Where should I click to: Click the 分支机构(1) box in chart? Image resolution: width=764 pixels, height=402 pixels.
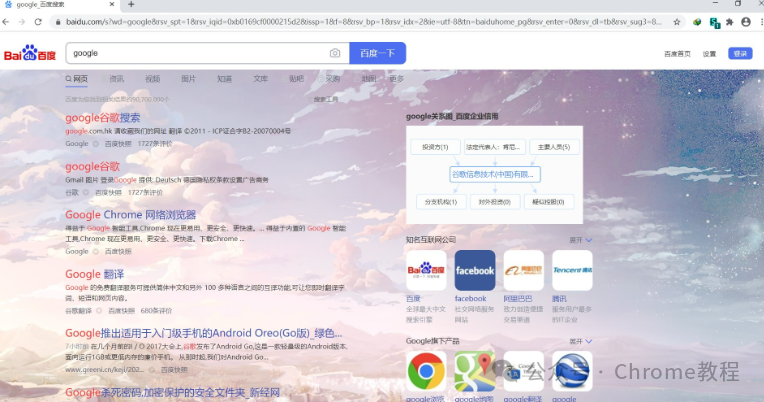tap(441, 202)
